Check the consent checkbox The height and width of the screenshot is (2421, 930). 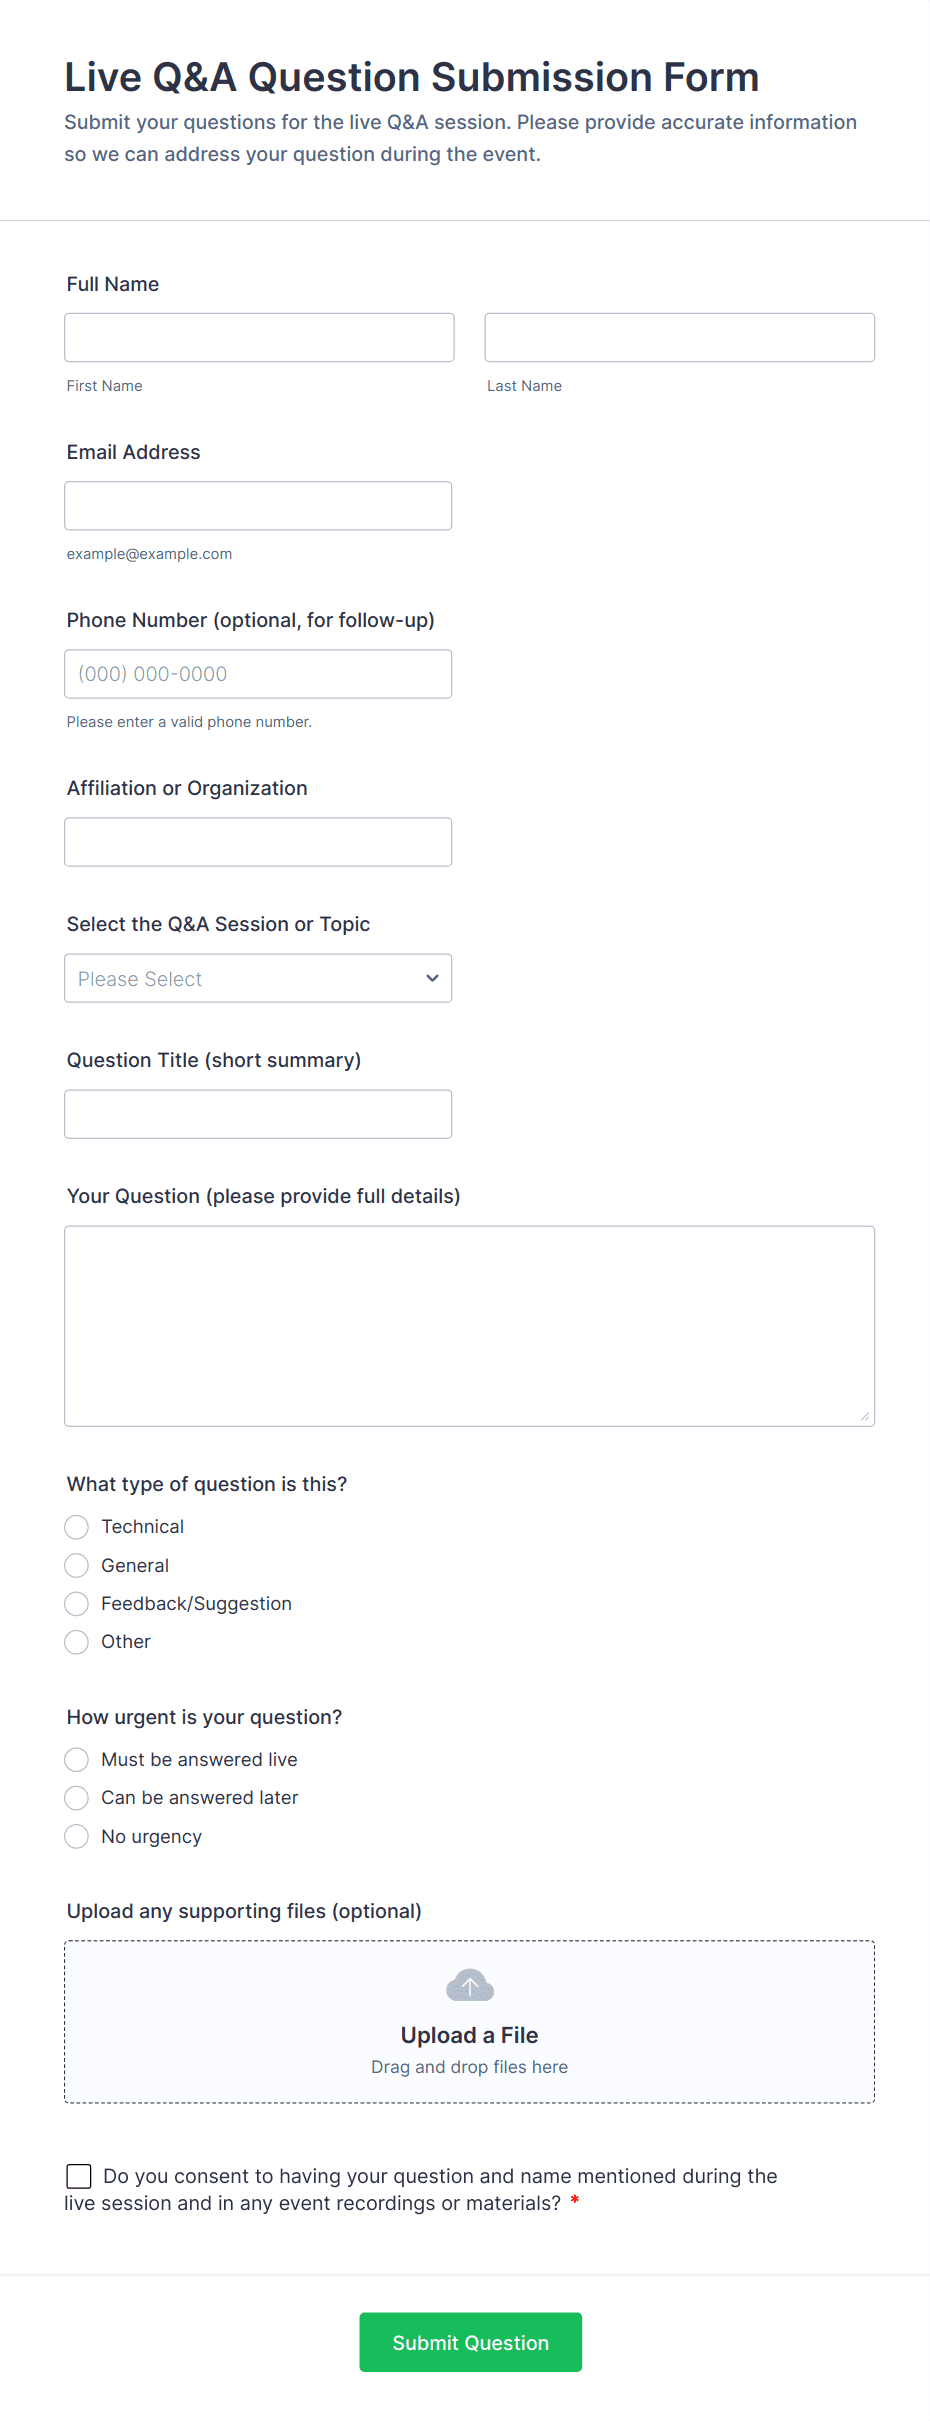pos(79,2176)
